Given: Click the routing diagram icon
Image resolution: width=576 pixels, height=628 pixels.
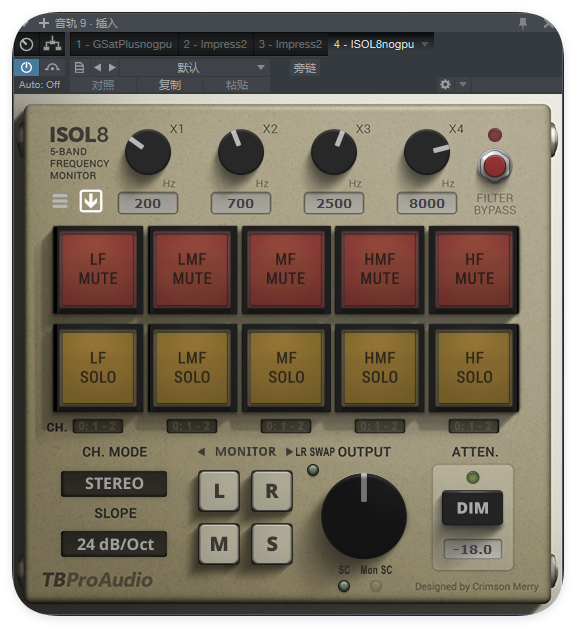Looking at the screenshot, I should [52, 44].
